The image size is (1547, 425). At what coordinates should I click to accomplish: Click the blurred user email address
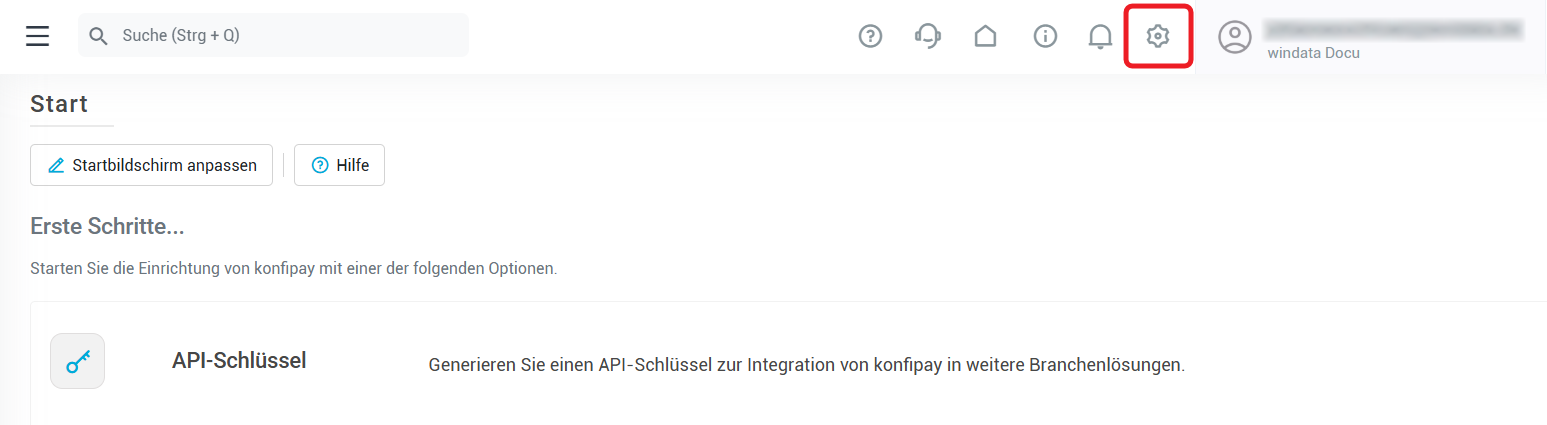click(1393, 29)
